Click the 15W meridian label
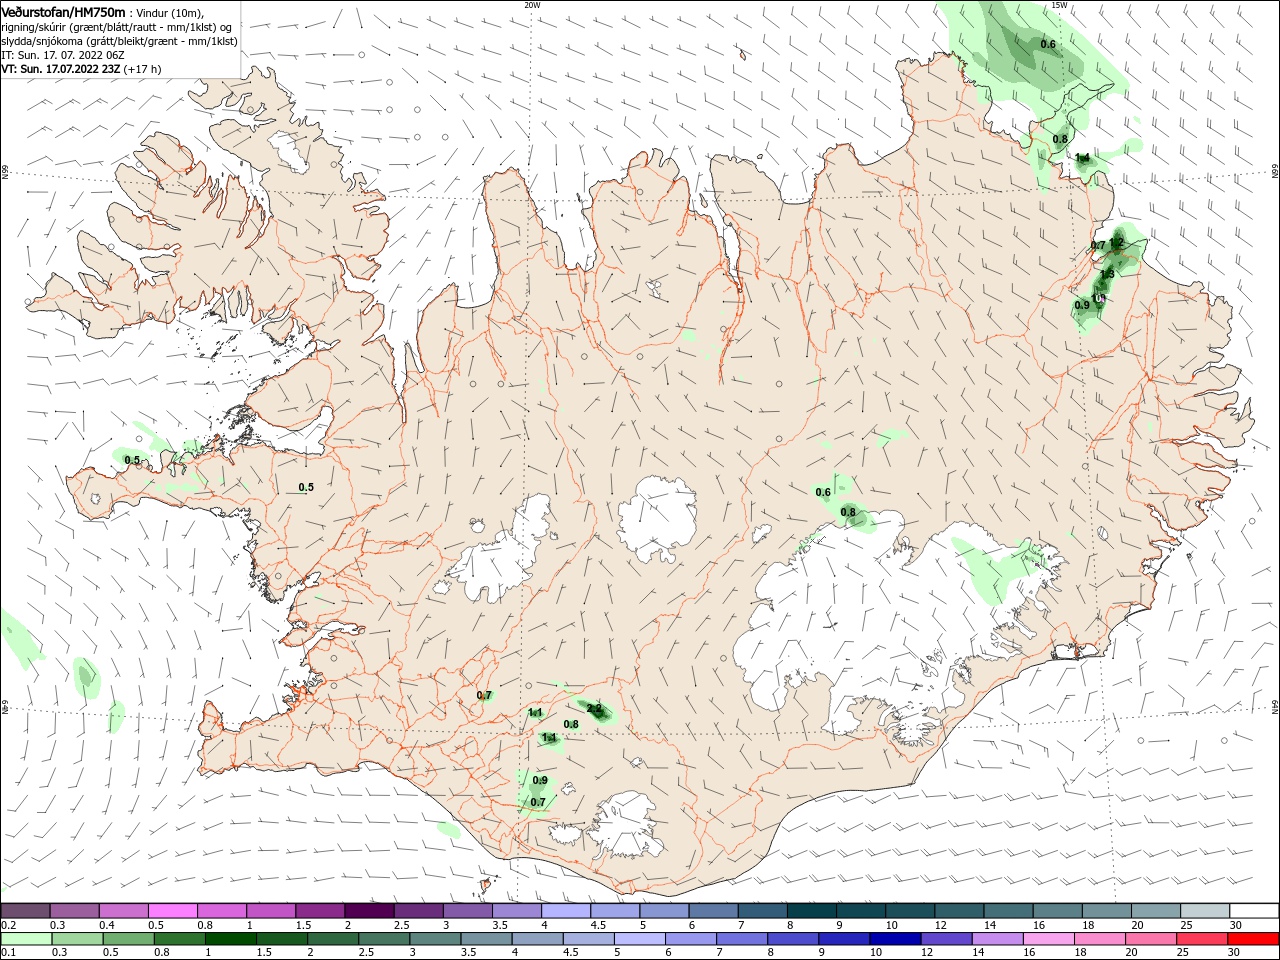1280x960 pixels. click(1059, 5)
